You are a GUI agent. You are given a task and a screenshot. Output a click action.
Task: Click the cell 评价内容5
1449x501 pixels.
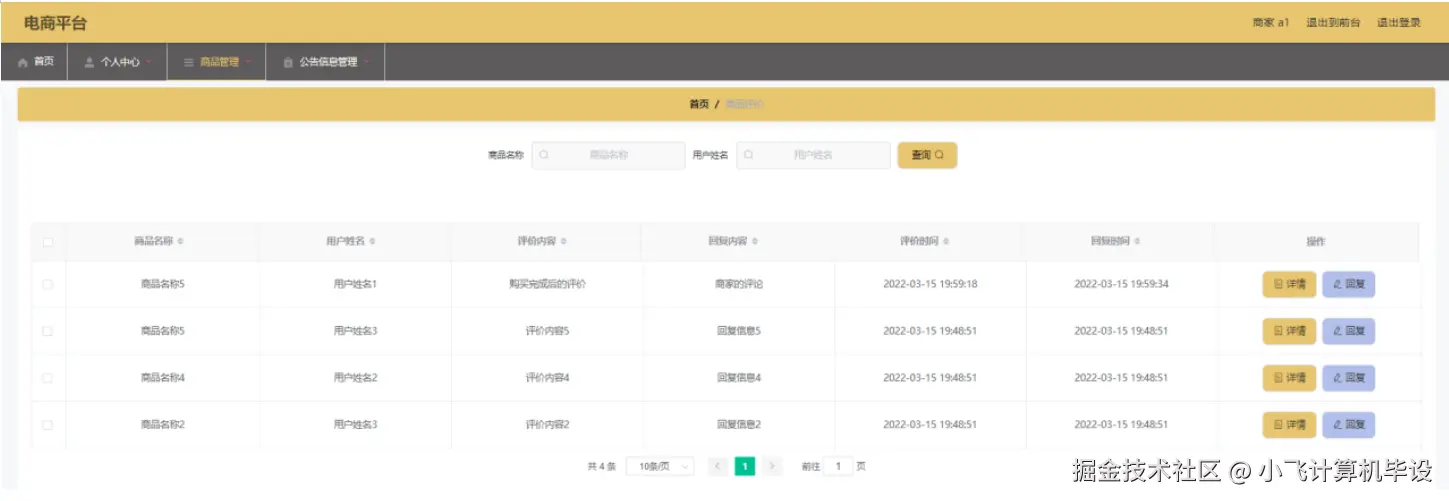coord(547,331)
